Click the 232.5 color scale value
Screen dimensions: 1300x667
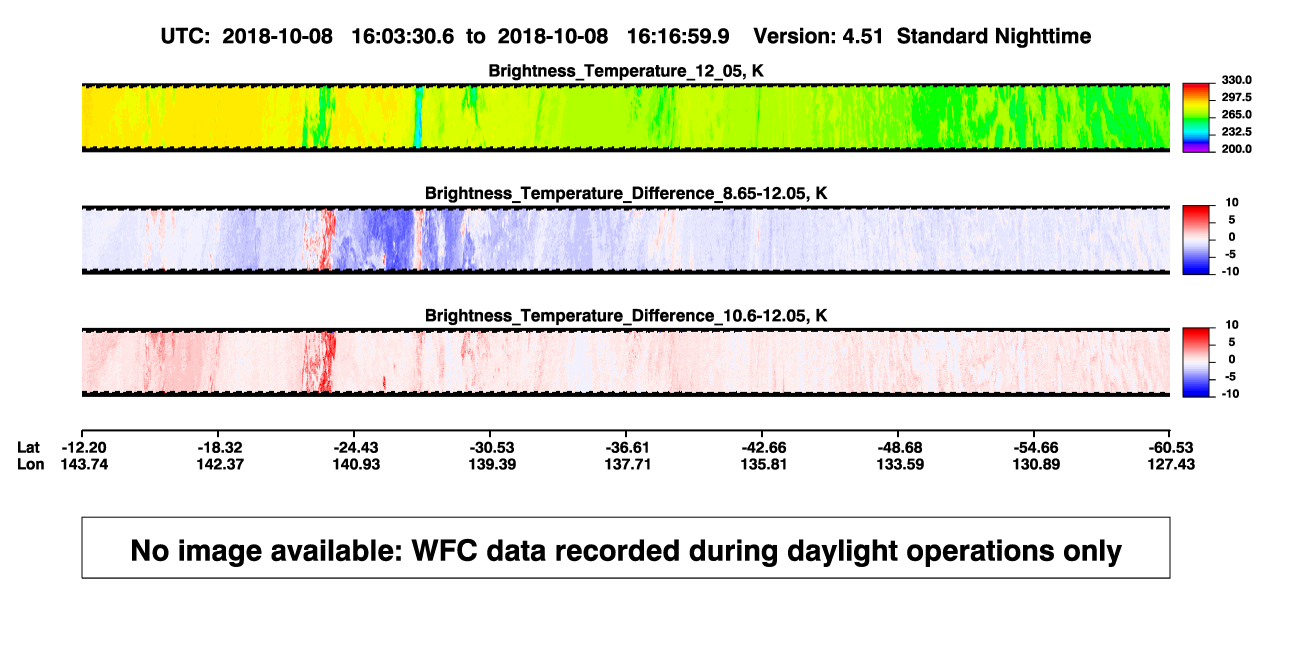pyautogui.click(x=1236, y=132)
